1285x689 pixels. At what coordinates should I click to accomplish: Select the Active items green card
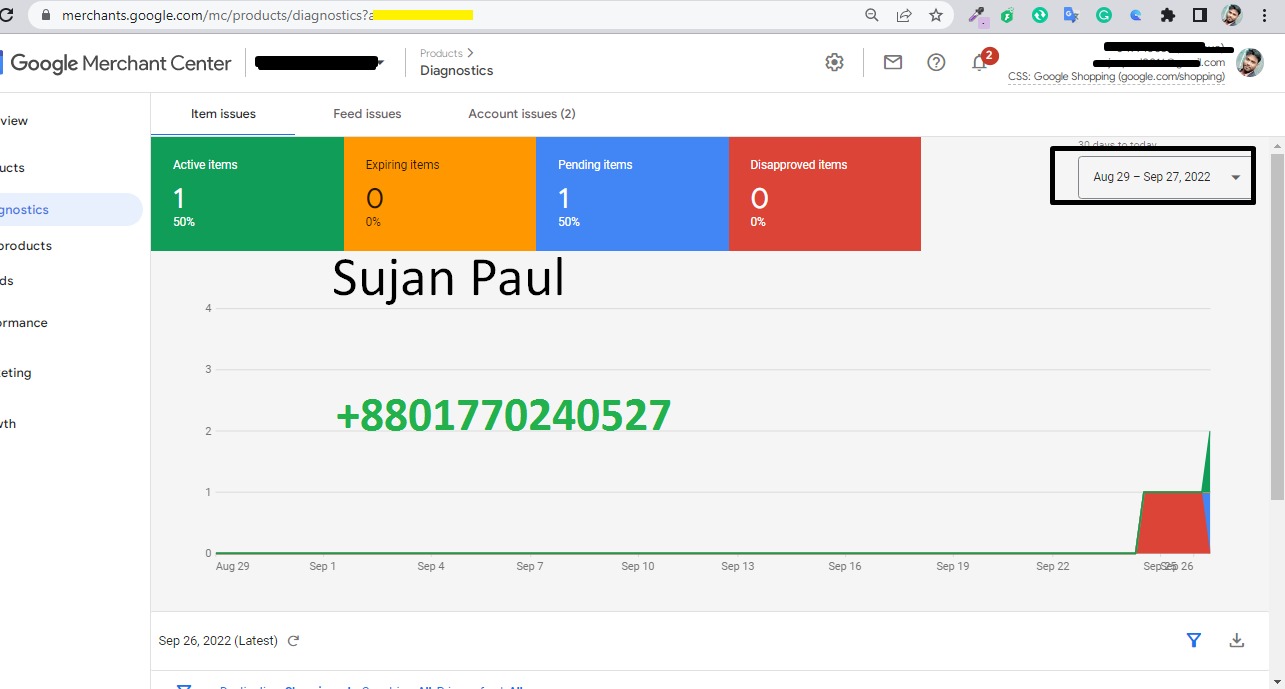point(247,194)
